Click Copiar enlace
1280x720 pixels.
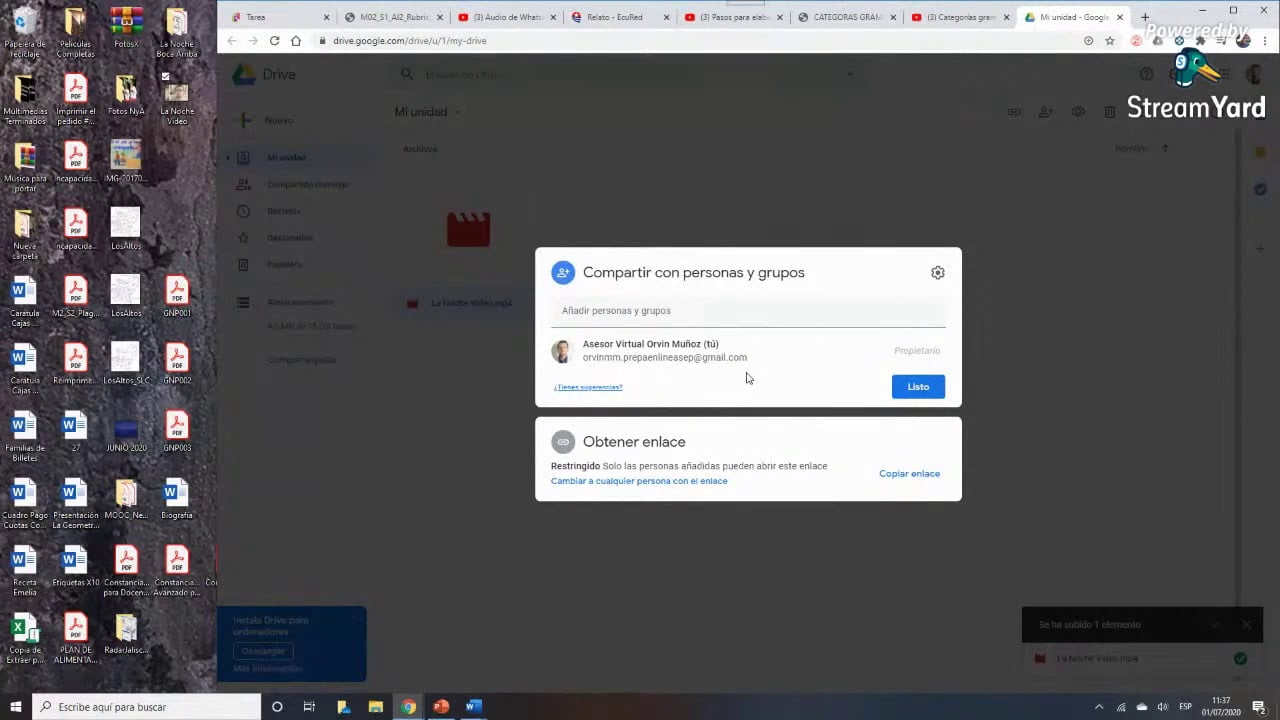[909, 474]
